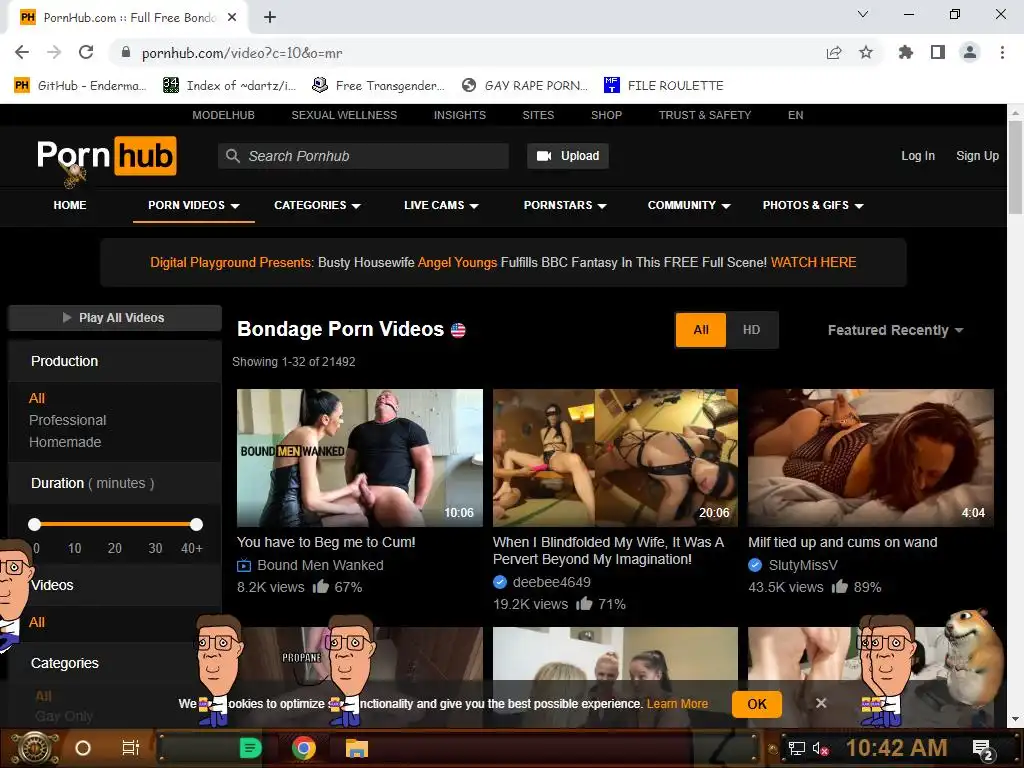View site info via the padlock icon

(126, 52)
